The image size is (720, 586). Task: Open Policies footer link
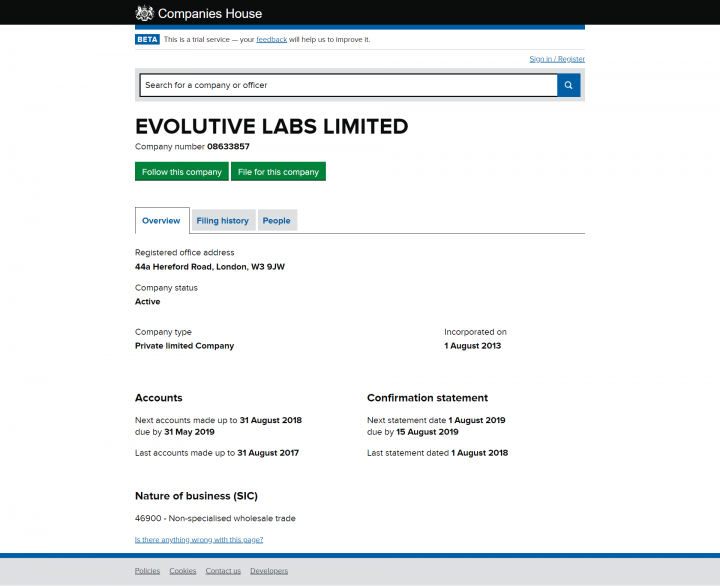click(x=147, y=571)
